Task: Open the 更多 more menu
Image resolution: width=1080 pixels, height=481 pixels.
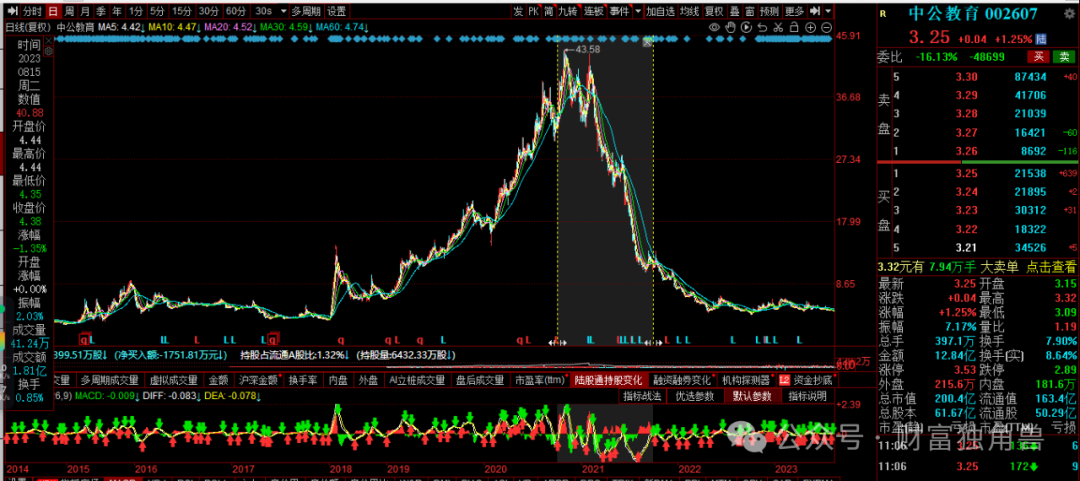Action: pyautogui.click(x=794, y=11)
